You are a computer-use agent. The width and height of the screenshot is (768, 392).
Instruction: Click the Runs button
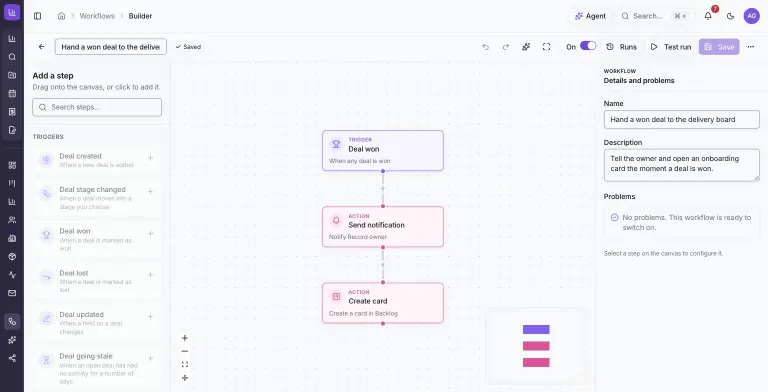(622, 47)
